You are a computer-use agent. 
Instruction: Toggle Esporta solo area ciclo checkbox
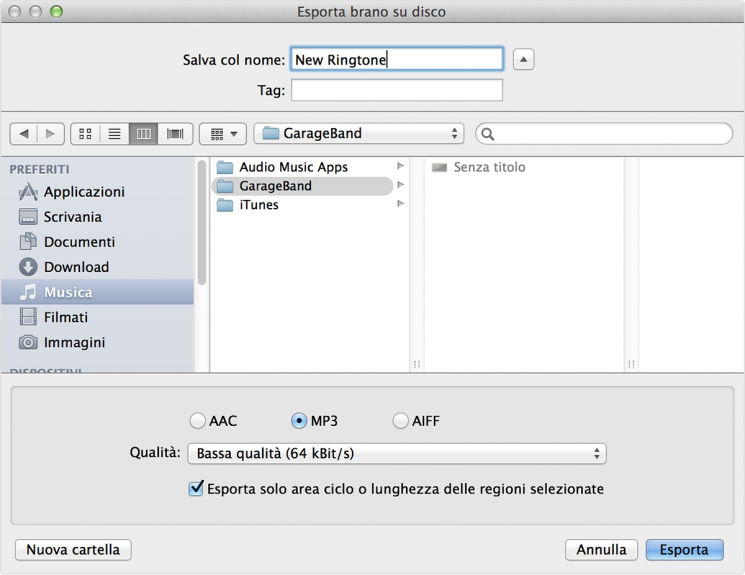pos(196,489)
